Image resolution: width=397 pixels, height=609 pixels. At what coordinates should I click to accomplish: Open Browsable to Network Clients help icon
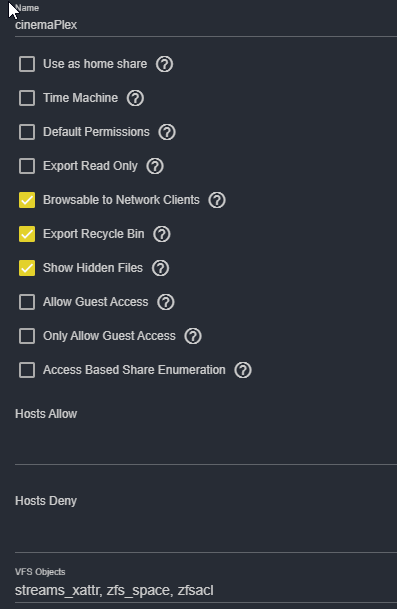point(217,200)
